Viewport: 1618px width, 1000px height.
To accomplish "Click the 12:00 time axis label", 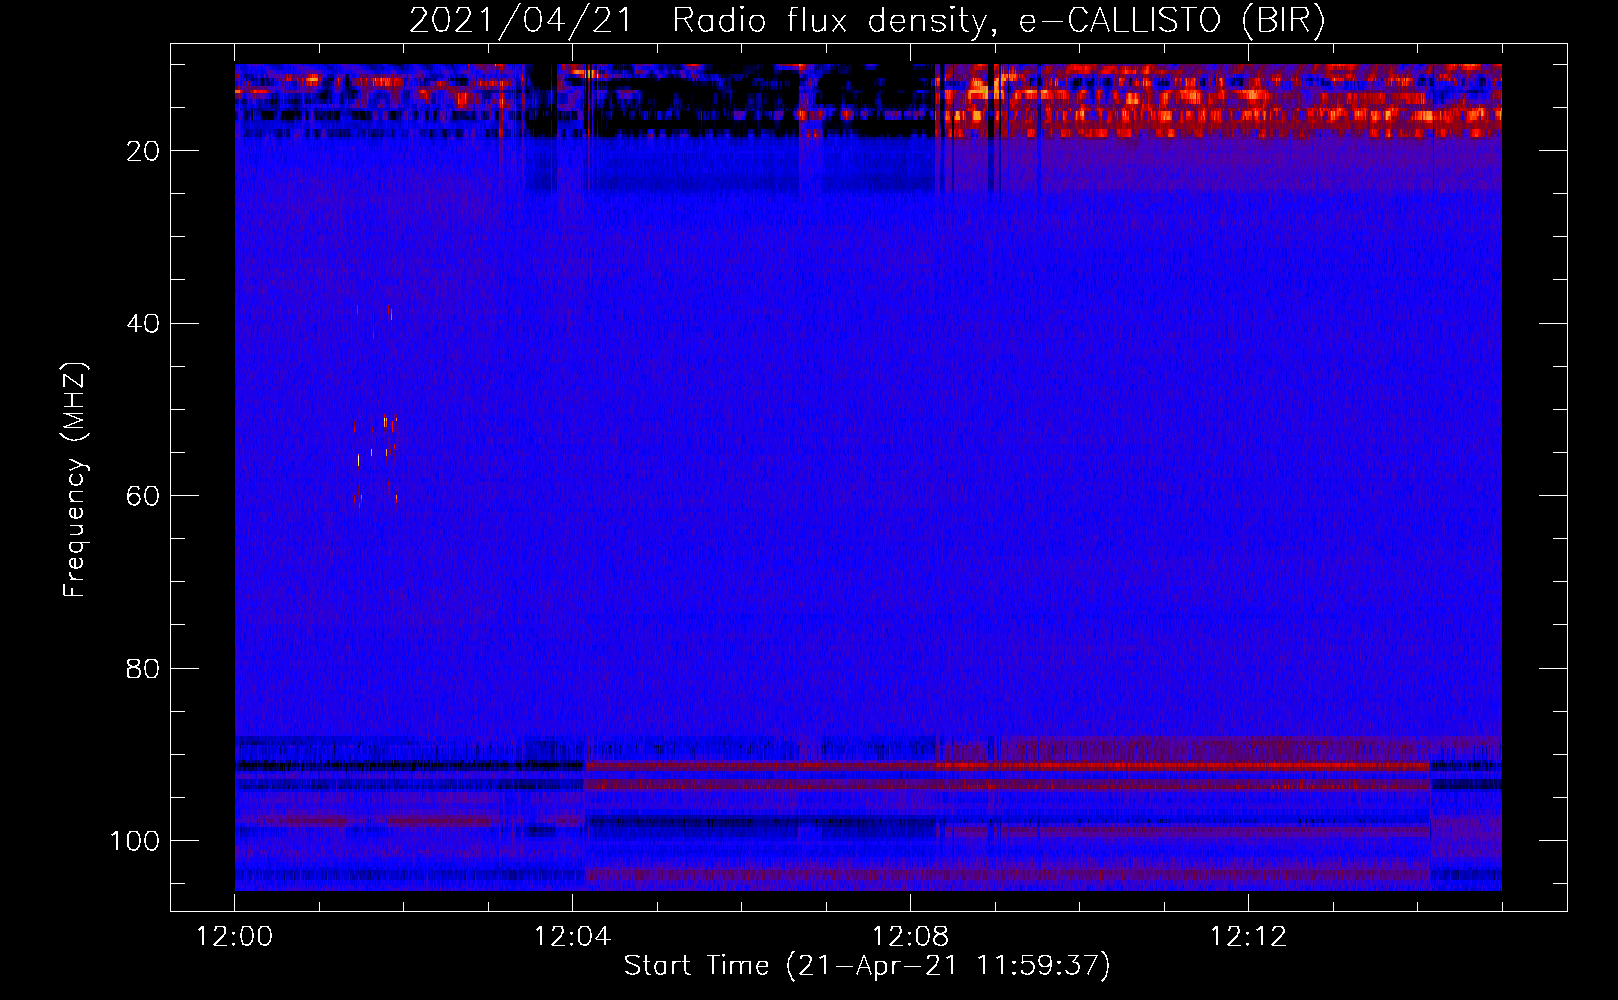I will (234, 937).
